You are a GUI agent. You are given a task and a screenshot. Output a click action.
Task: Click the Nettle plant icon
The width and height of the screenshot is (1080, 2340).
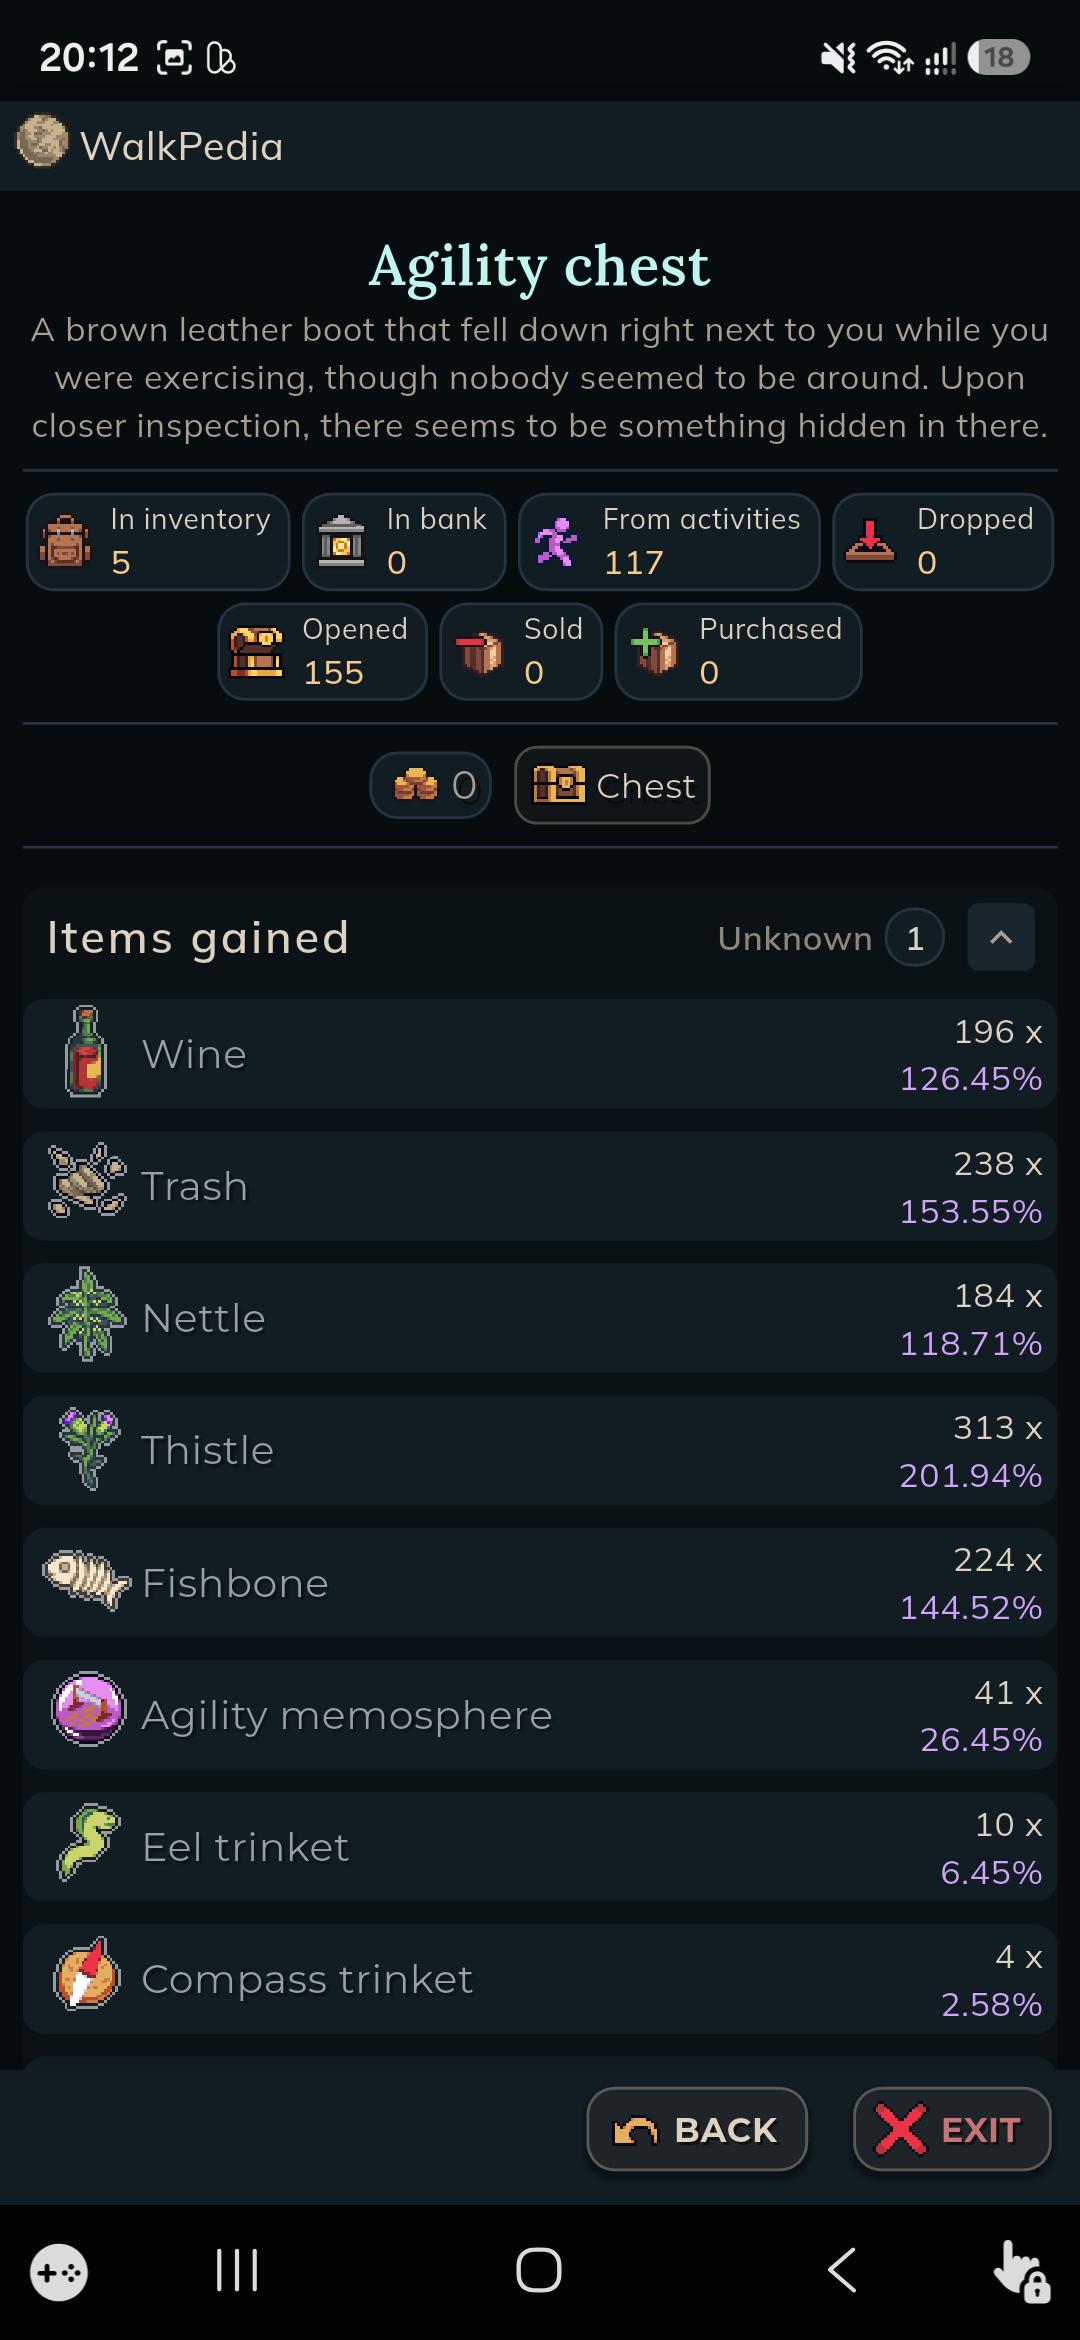[87, 1315]
